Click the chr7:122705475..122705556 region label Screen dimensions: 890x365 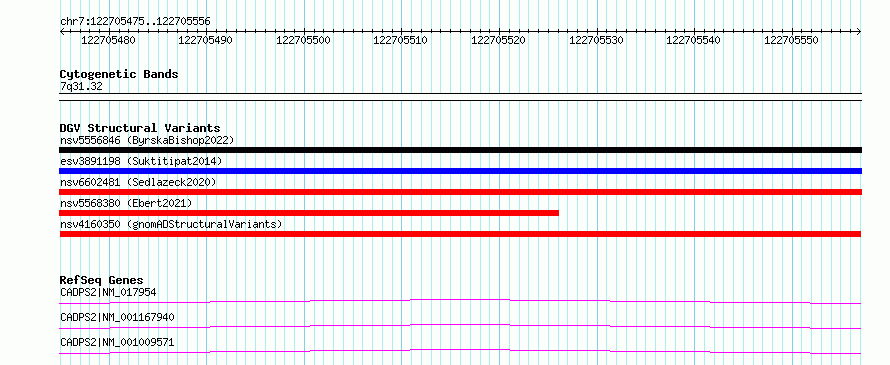[135, 21]
